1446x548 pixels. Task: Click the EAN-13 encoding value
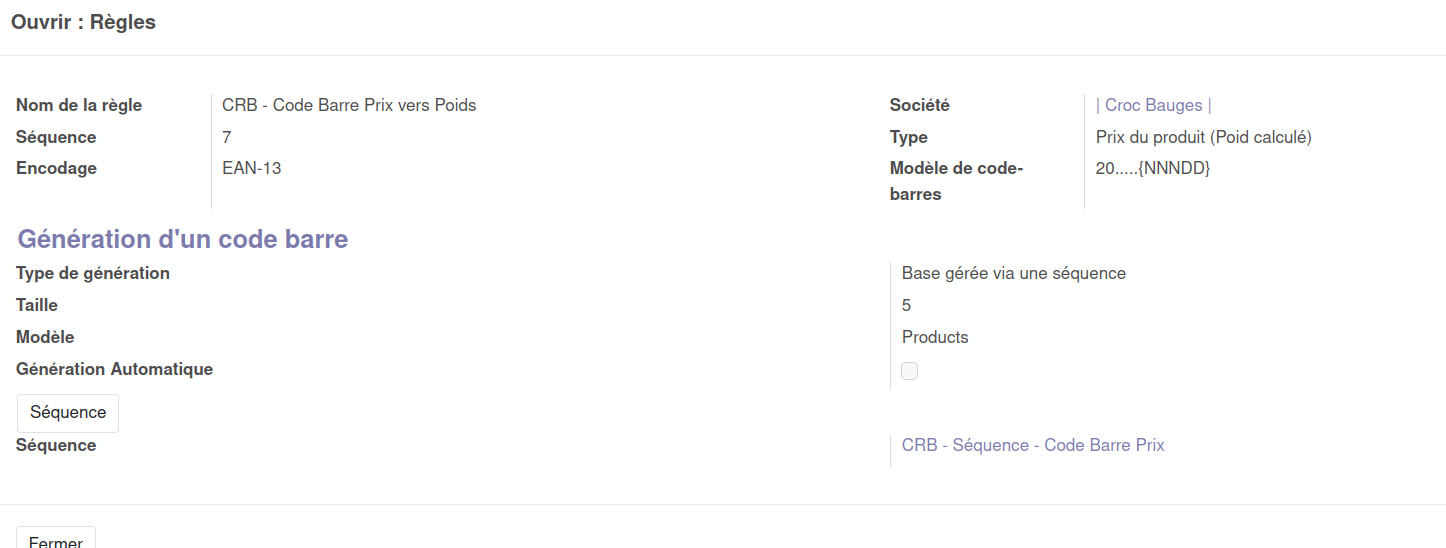pos(252,168)
